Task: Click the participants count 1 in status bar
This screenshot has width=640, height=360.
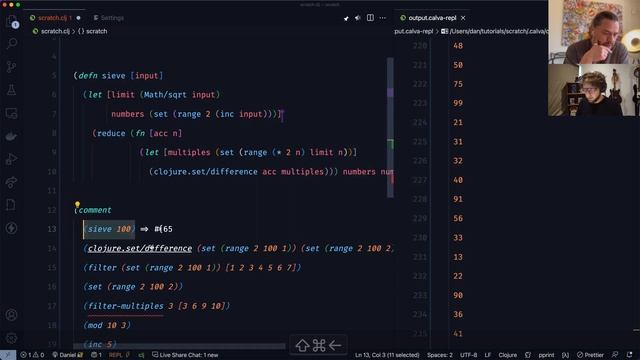Action: tap(96, 355)
